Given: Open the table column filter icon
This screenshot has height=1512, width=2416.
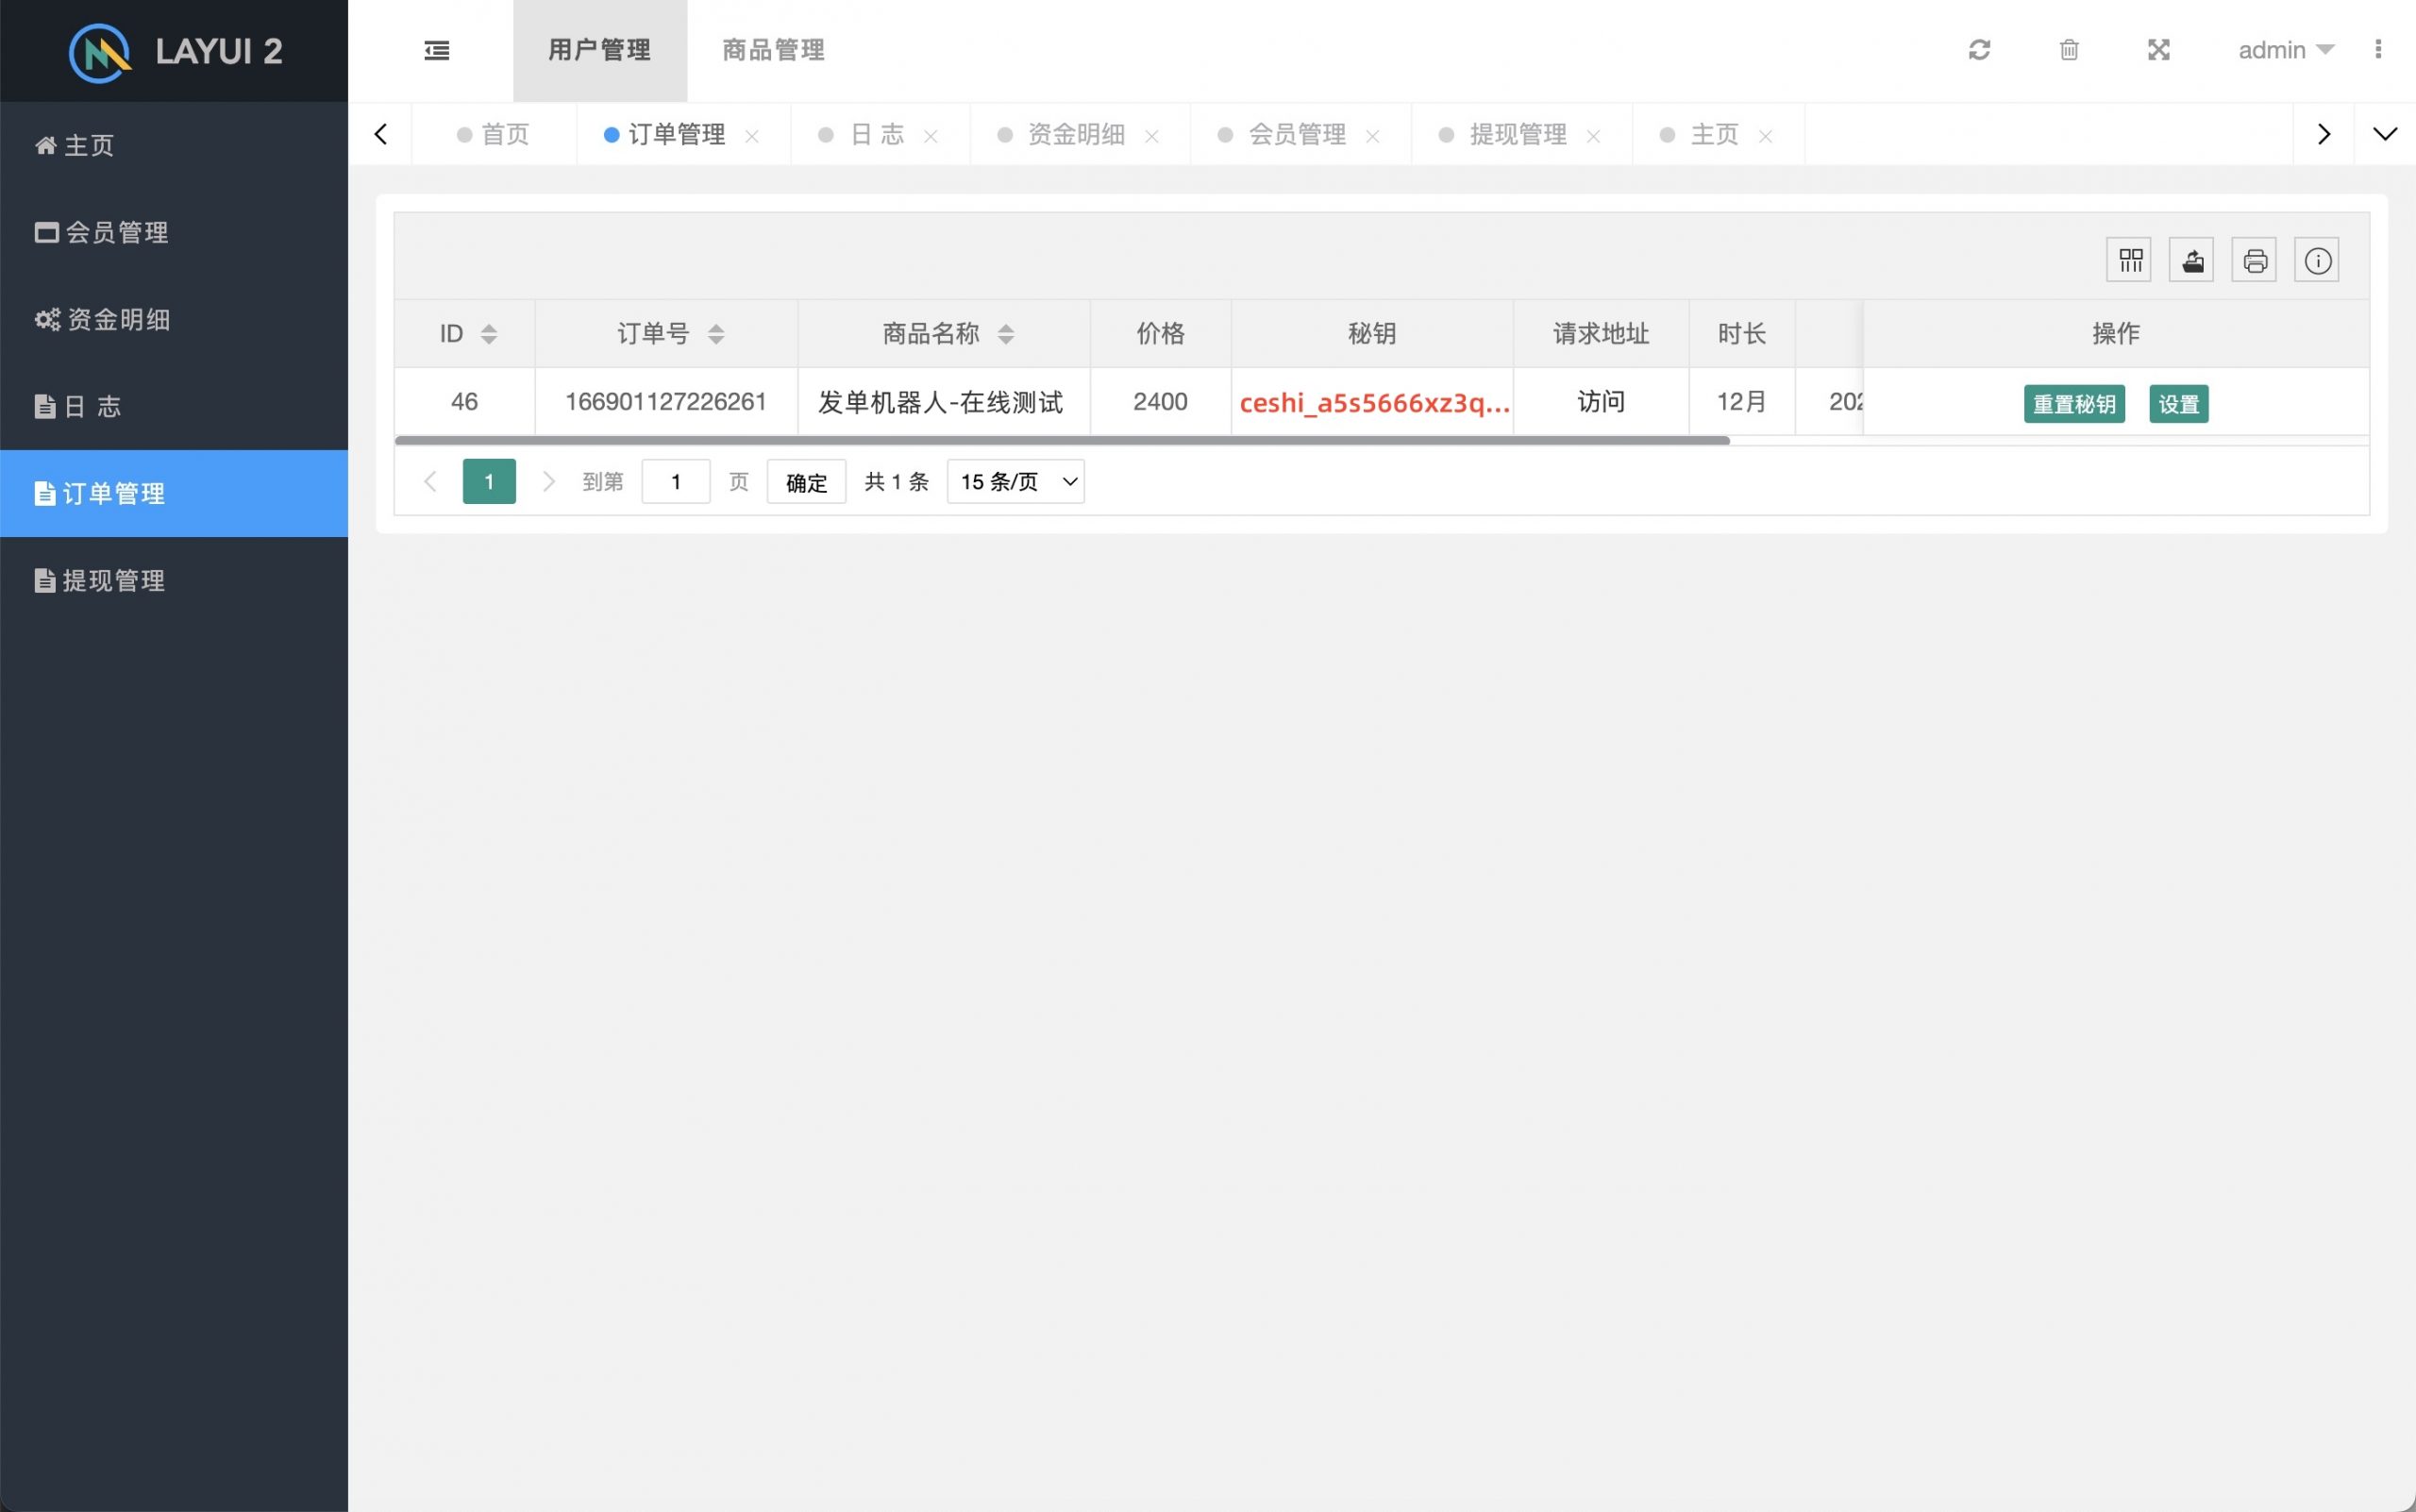Looking at the screenshot, I should pos(2129,261).
